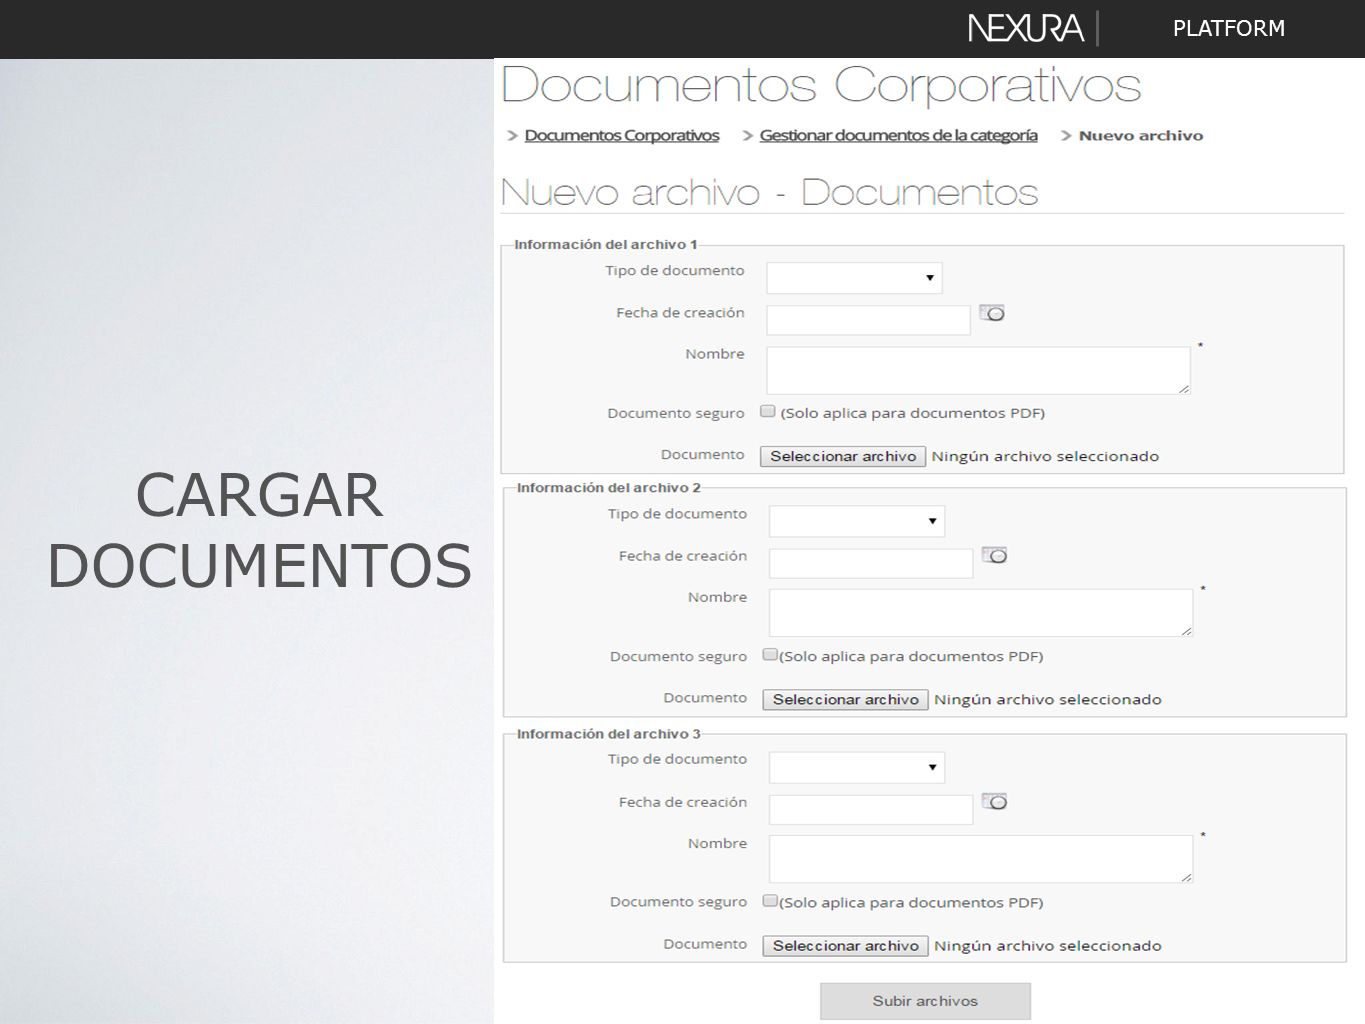Click Ningún archivo seleccionado text in archivo 3
1365x1024 pixels.
point(1048,945)
